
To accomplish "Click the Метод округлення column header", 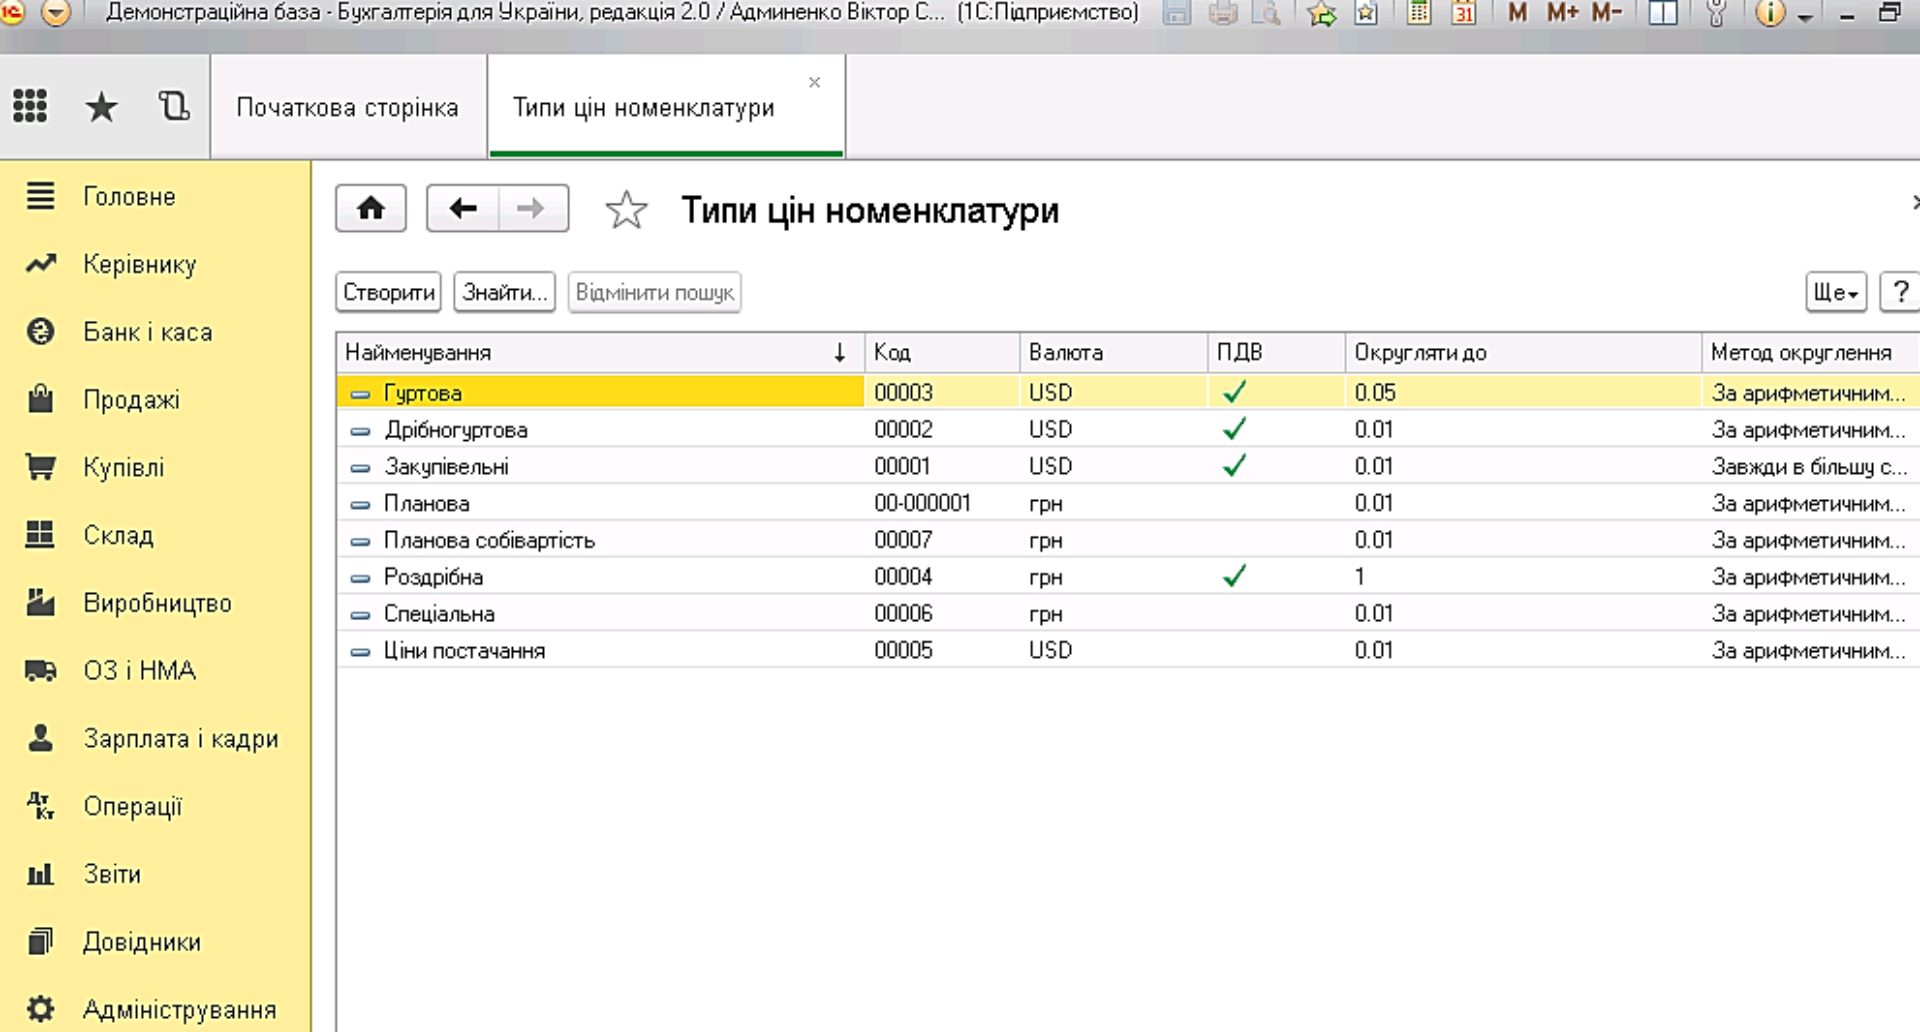I will click(x=1810, y=352).
